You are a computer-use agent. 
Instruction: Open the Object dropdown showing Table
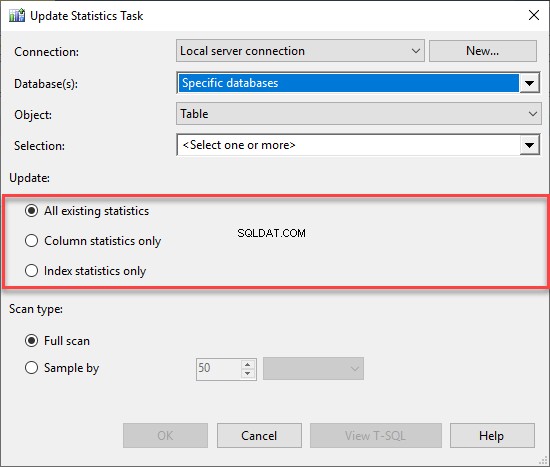pos(358,114)
